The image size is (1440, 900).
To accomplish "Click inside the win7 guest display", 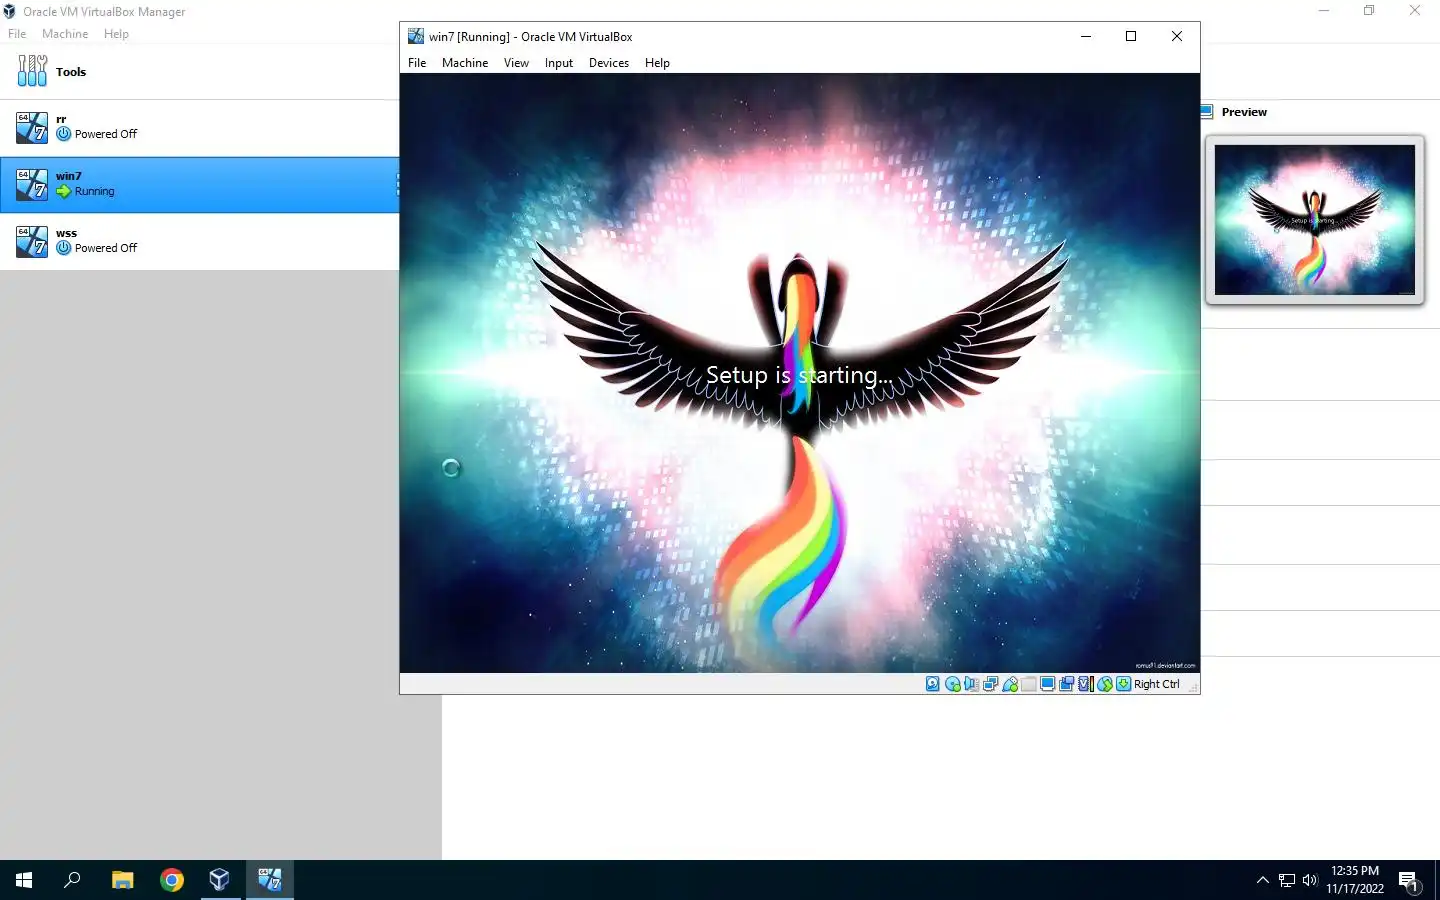I will [800, 373].
